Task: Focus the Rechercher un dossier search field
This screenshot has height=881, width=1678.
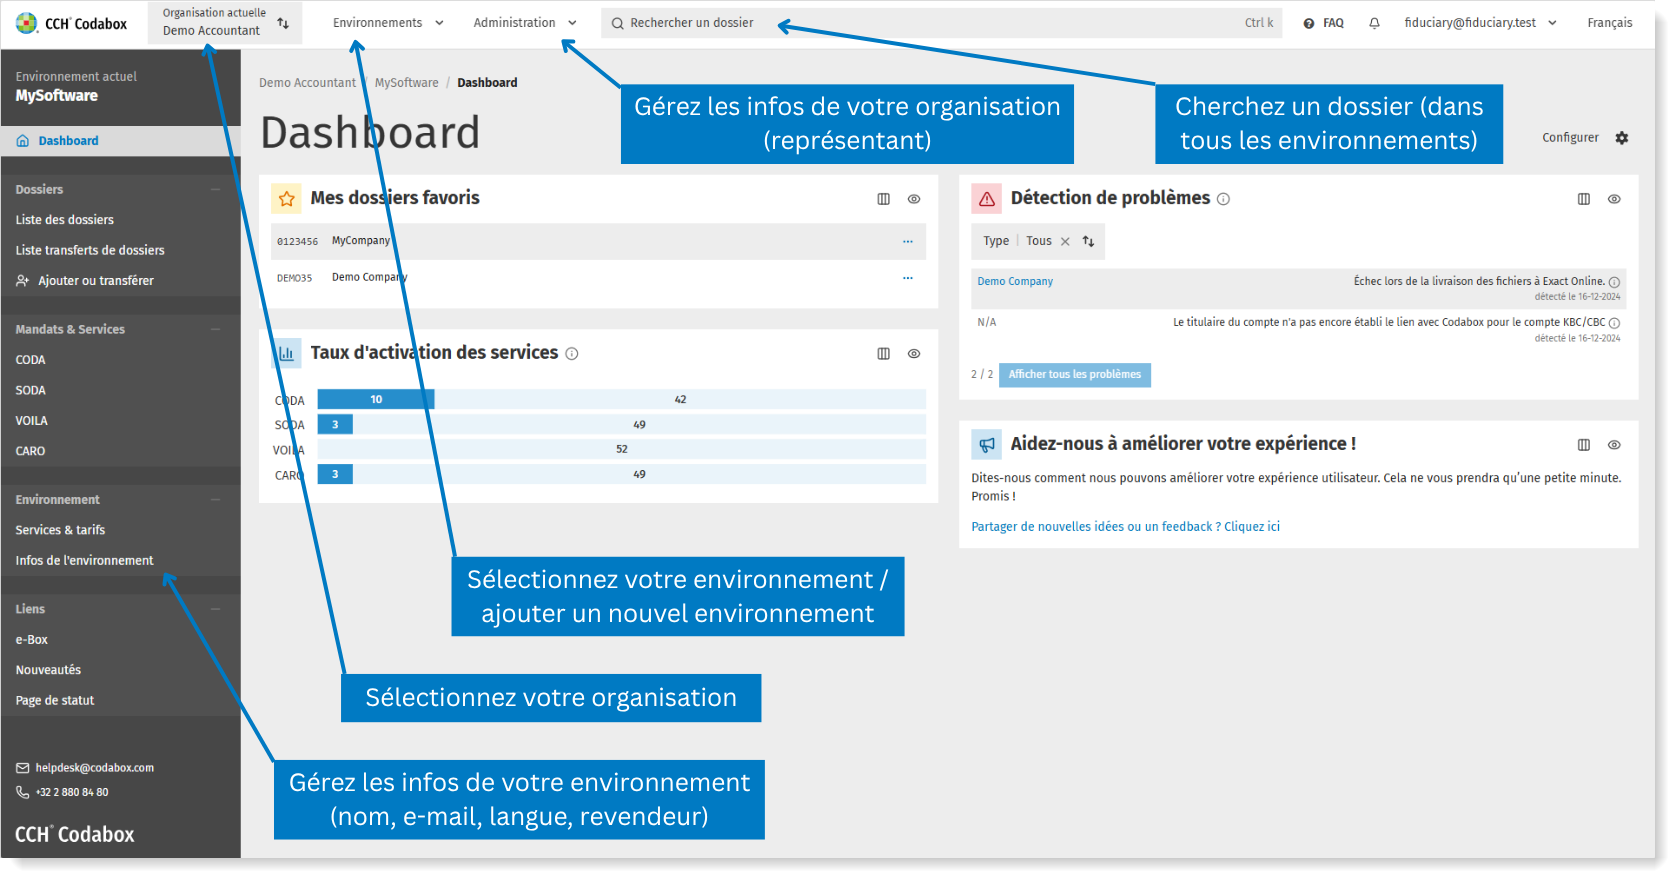Action: pos(941,23)
